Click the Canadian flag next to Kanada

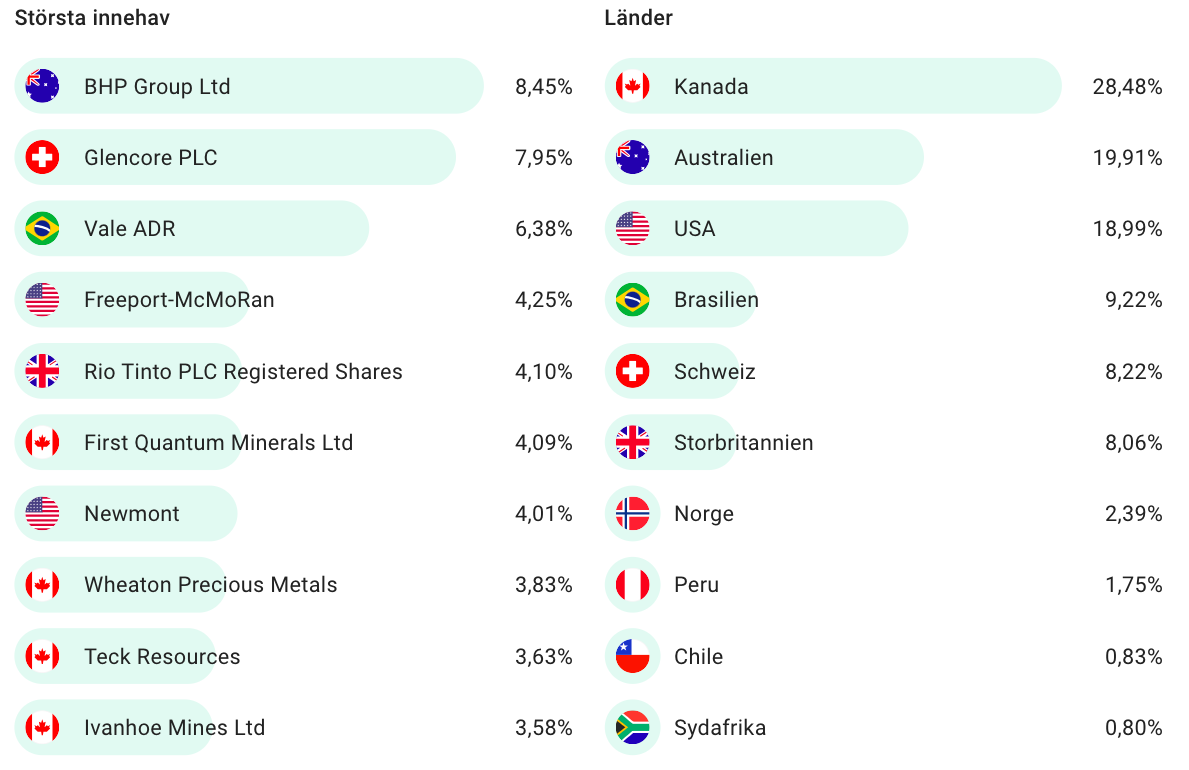(632, 86)
